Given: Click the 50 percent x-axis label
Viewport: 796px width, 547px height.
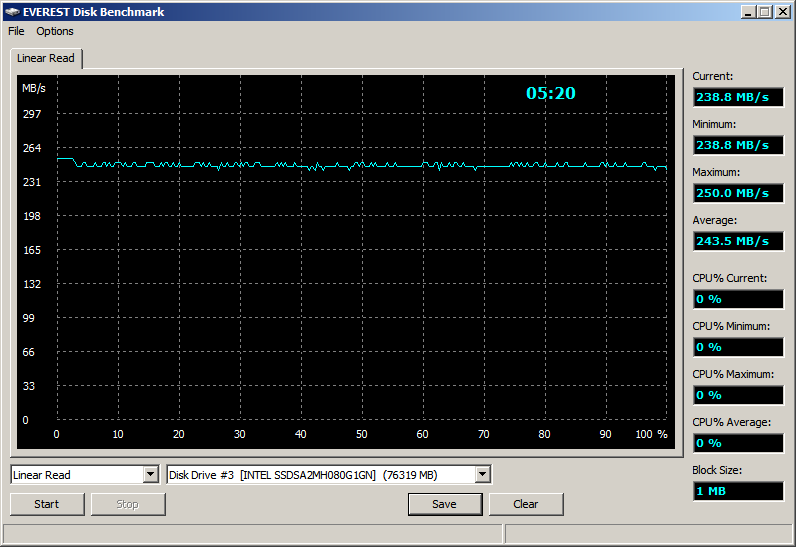Looking at the screenshot, I should [361, 434].
